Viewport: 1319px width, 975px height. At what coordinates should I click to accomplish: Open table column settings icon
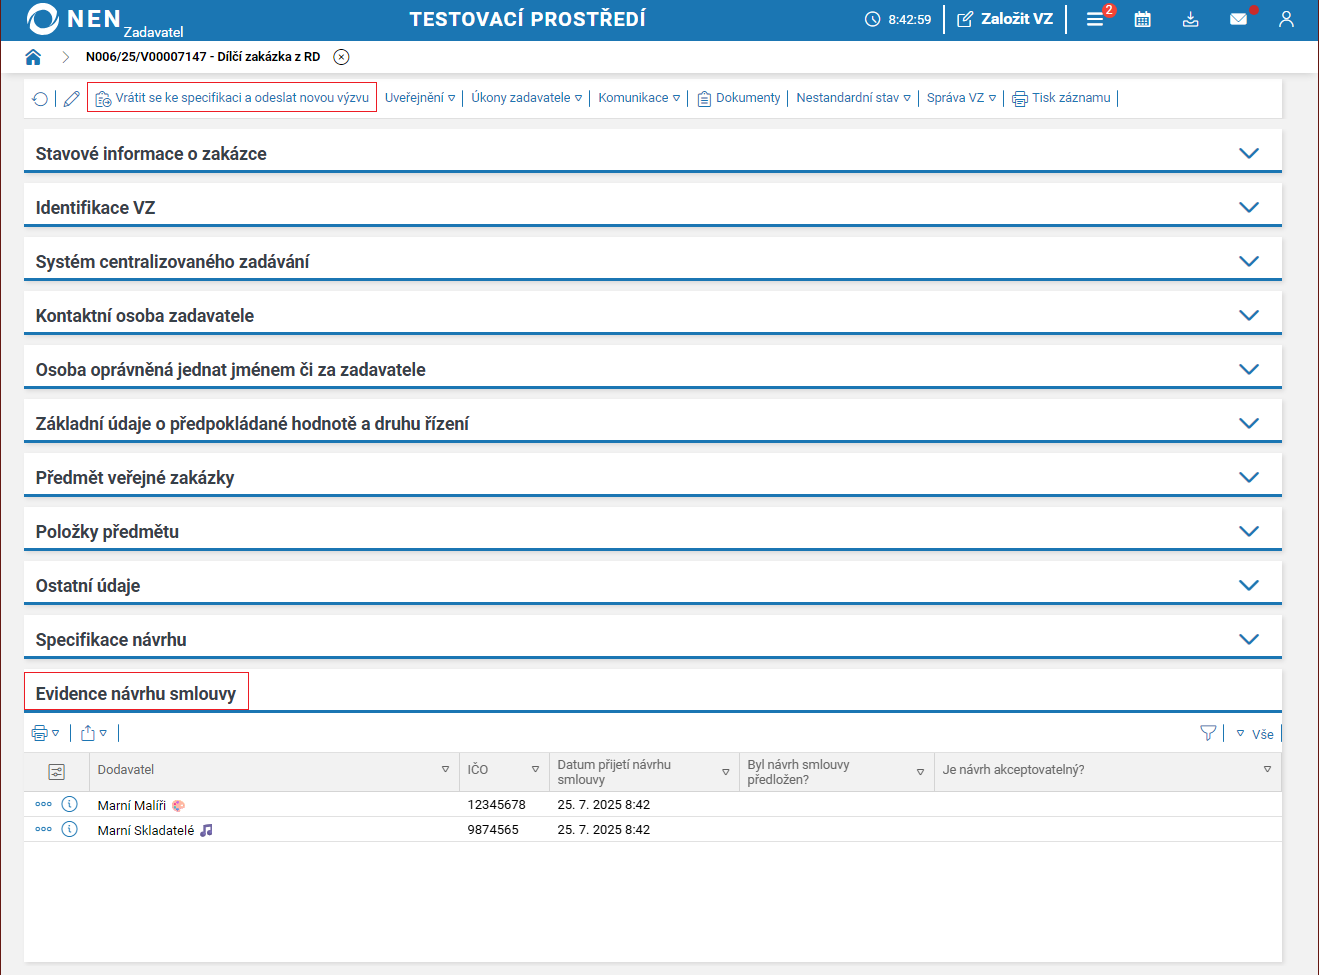pyautogui.click(x=56, y=771)
